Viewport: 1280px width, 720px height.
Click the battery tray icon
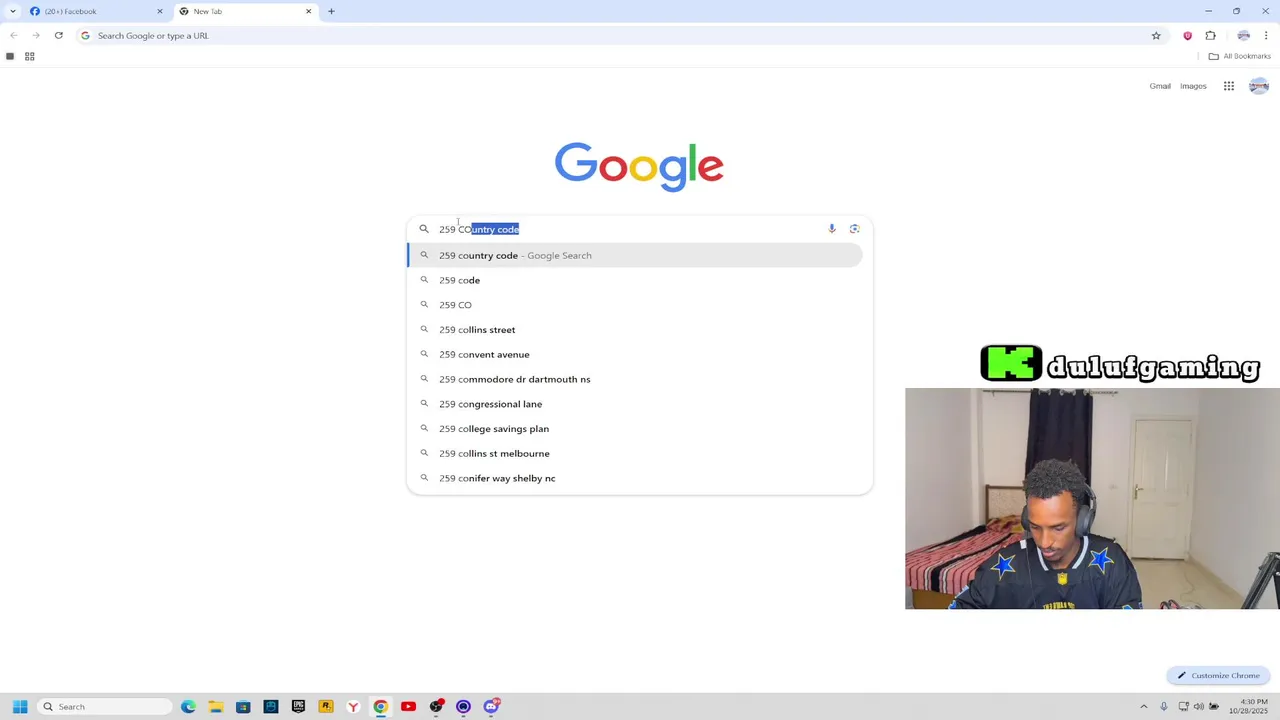[1215, 707]
